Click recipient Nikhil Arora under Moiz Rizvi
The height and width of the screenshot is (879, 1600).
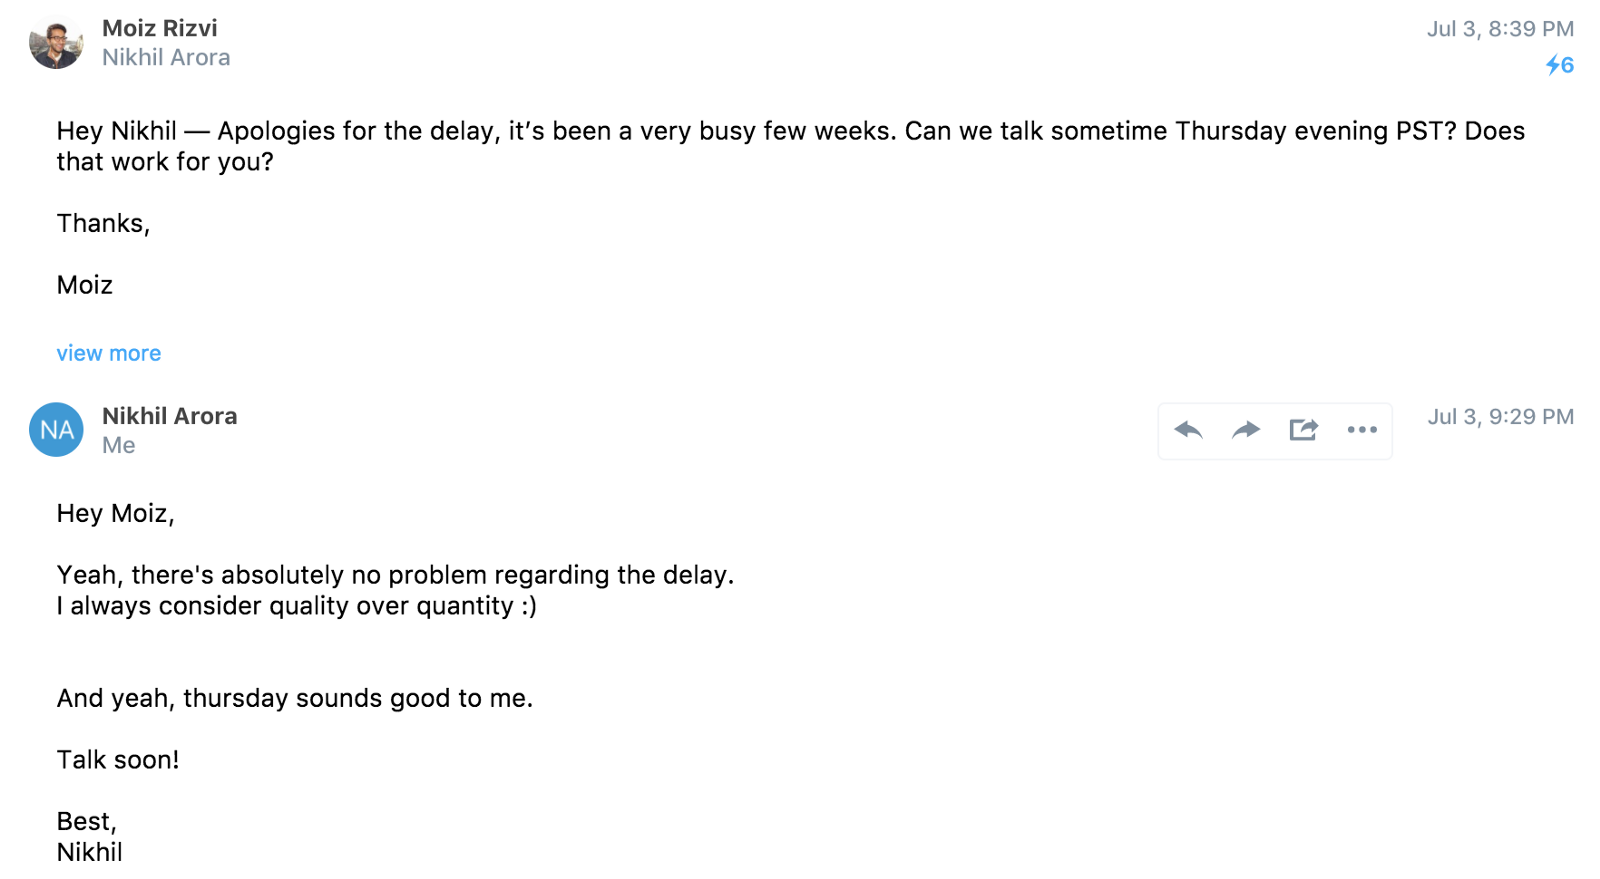[x=166, y=58]
